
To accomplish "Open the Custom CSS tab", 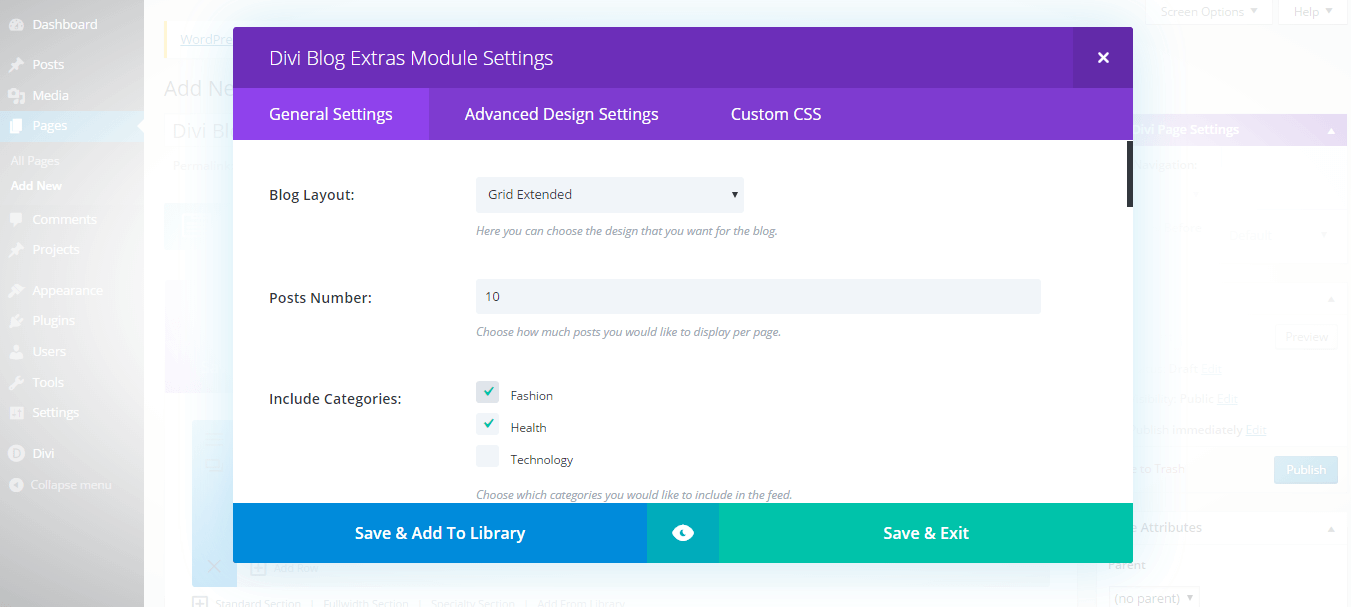I will [776, 113].
